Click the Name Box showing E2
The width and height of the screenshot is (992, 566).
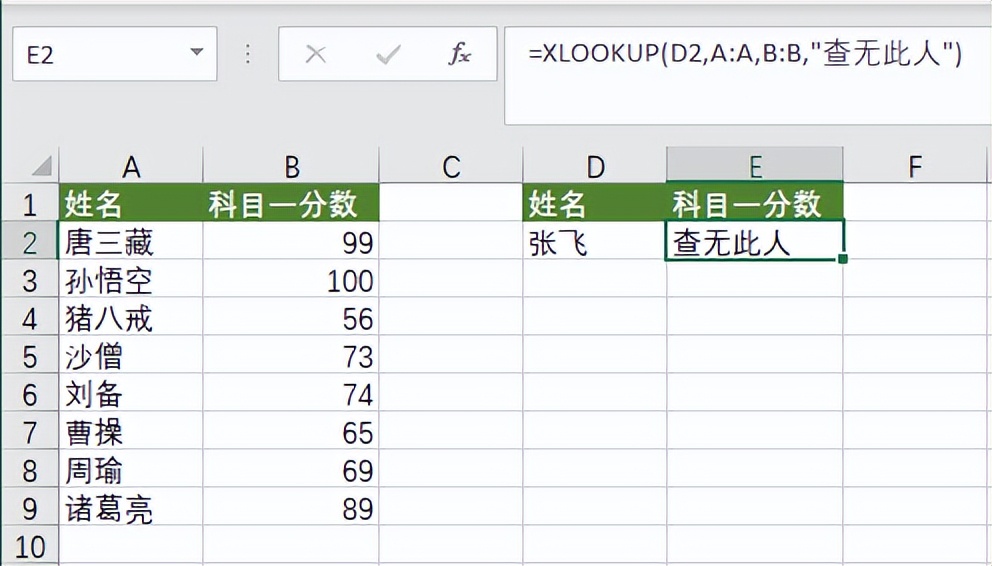[x=115, y=54]
